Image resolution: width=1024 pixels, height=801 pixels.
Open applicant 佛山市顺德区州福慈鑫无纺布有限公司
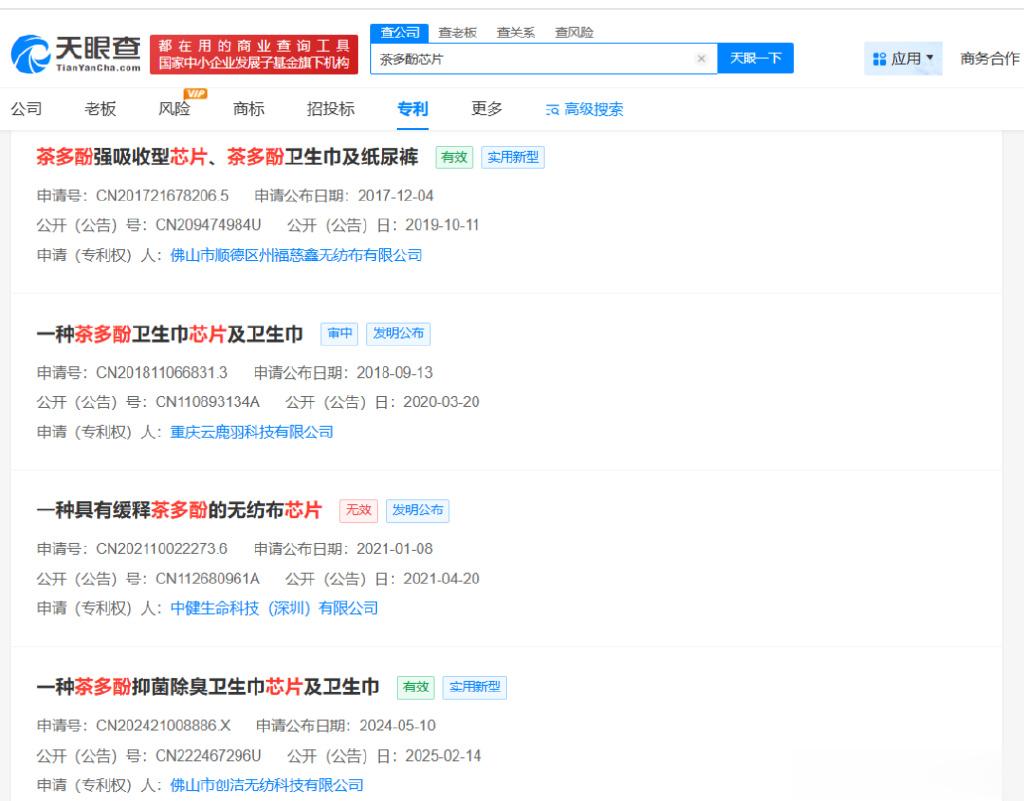click(x=296, y=255)
